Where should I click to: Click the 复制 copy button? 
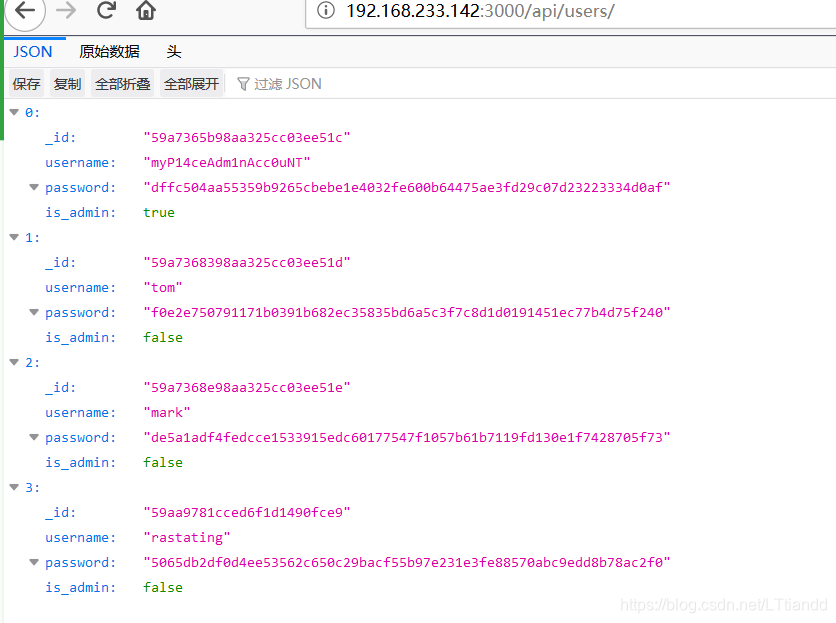(x=67, y=84)
